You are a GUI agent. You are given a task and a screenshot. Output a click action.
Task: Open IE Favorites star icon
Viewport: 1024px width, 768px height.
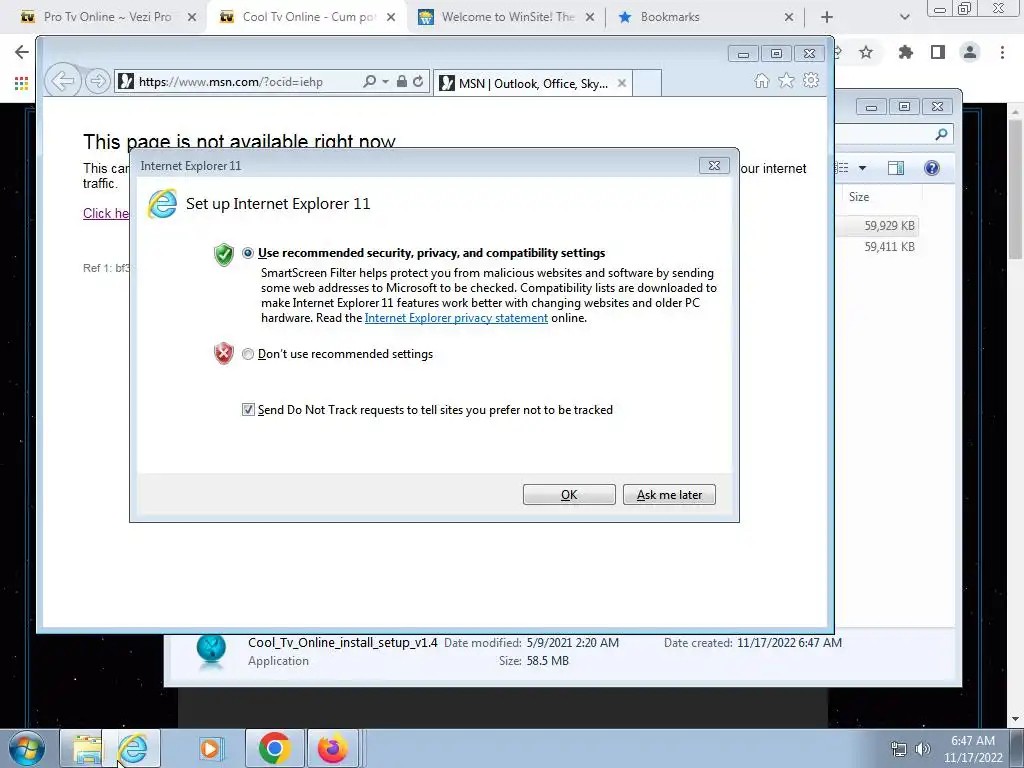786,80
